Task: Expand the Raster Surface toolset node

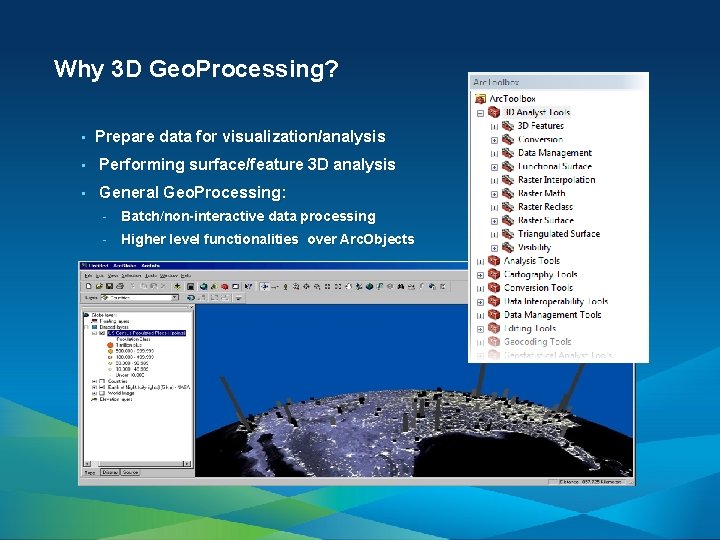Action: [x=494, y=221]
